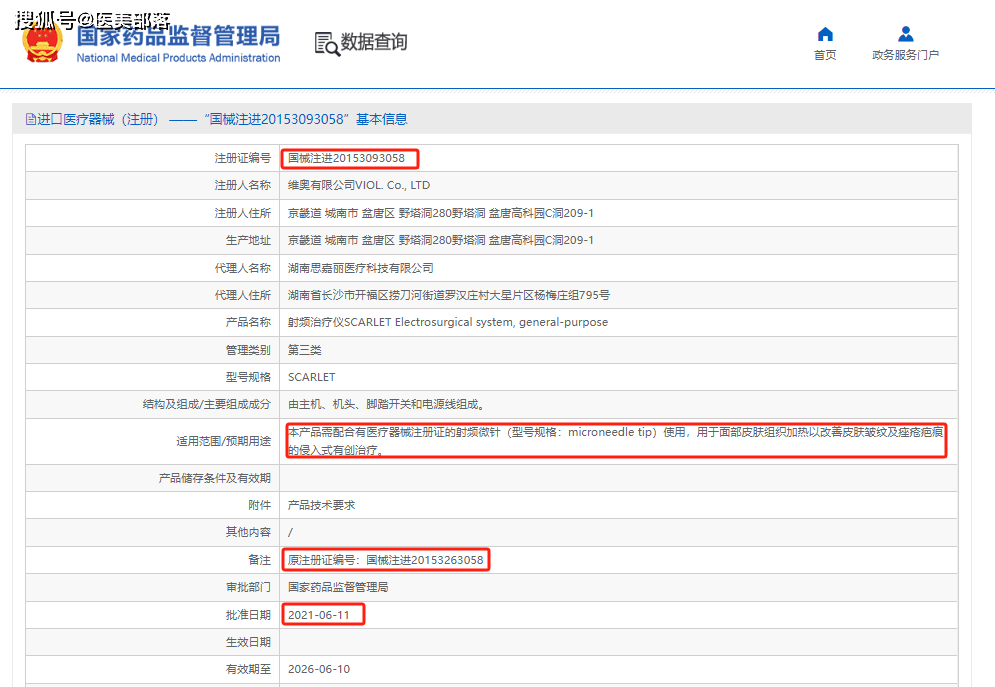The width and height of the screenshot is (995, 687).
Task: Click agent name 湖南思嘉丽医疗科技有限公司
Action: [361, 268]
